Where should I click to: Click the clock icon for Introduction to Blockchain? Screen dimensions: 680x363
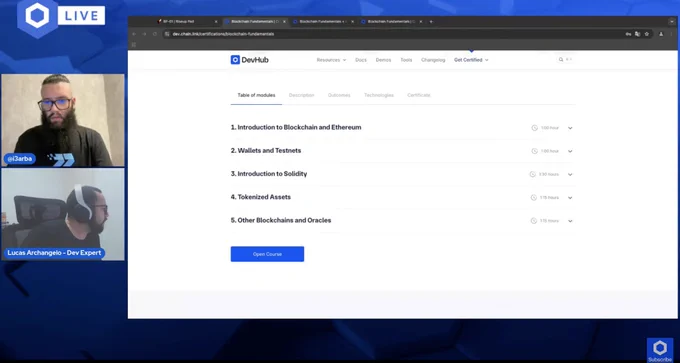tap(534, 128)
